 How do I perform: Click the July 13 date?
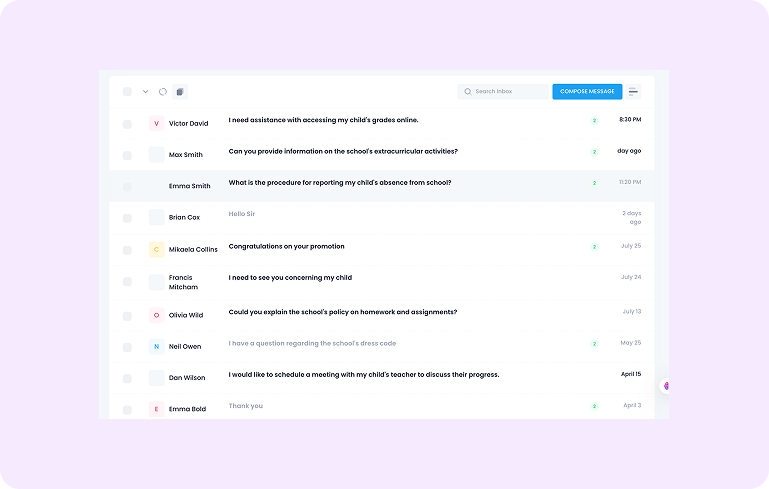[632, 311]
